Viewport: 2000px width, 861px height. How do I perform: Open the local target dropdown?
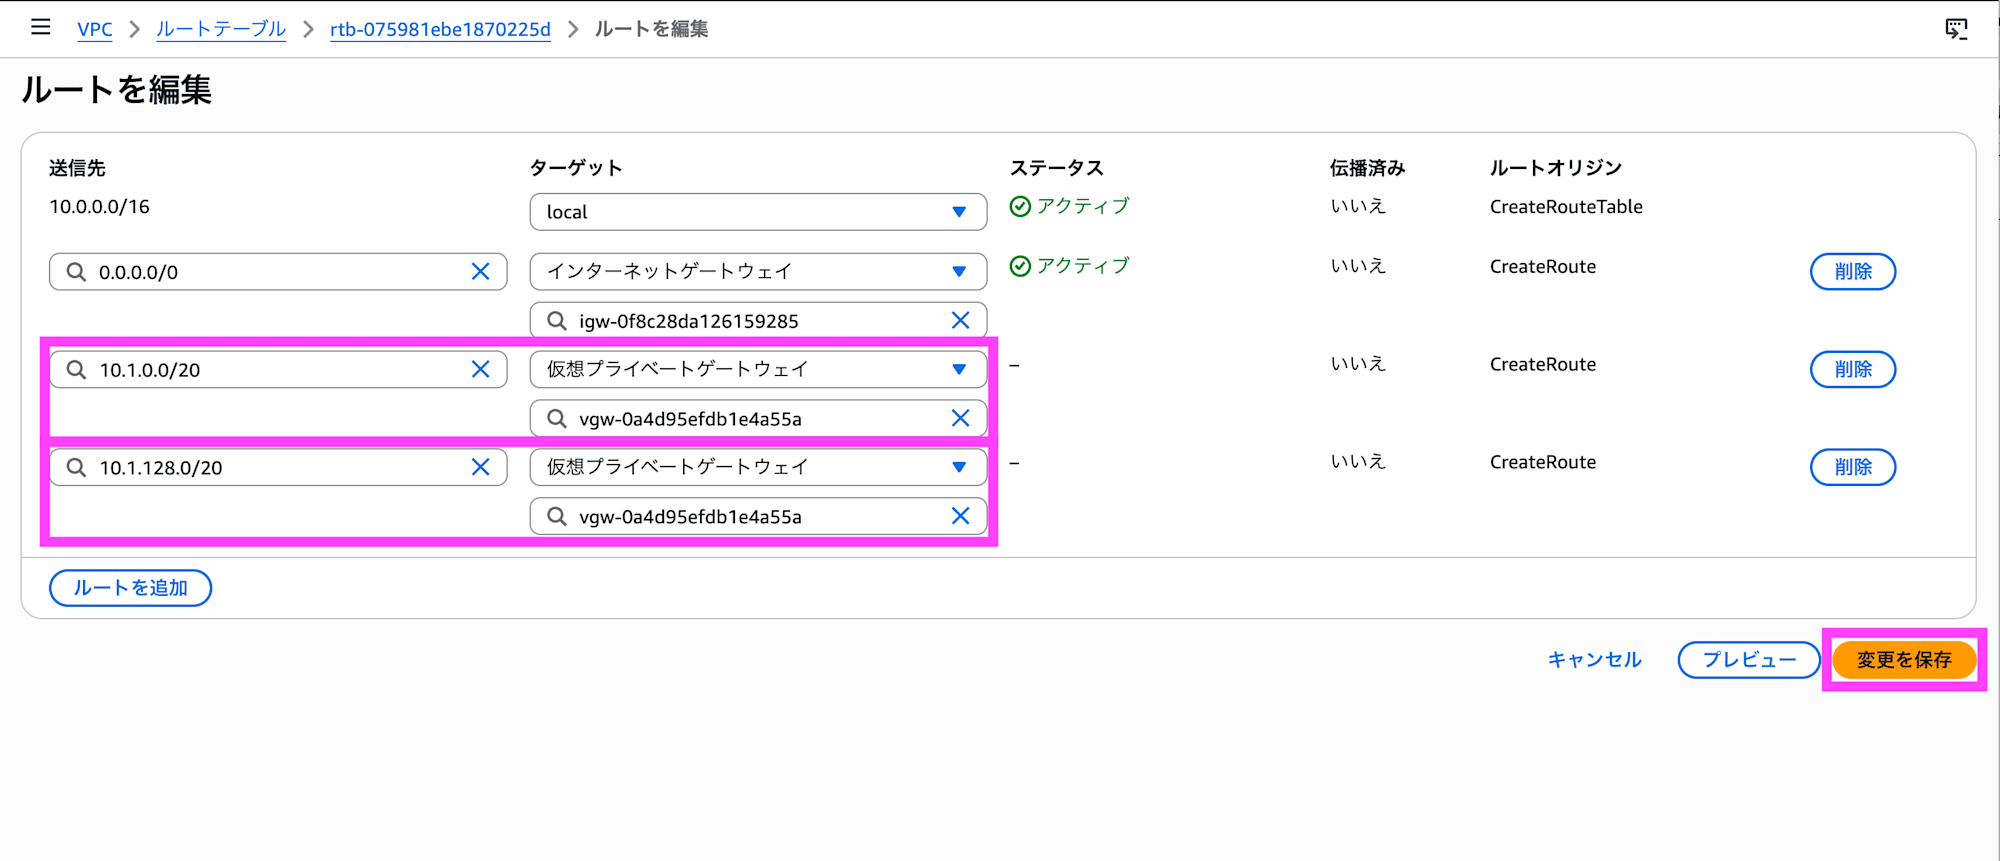pyautogui.click(x=758, y=212)
